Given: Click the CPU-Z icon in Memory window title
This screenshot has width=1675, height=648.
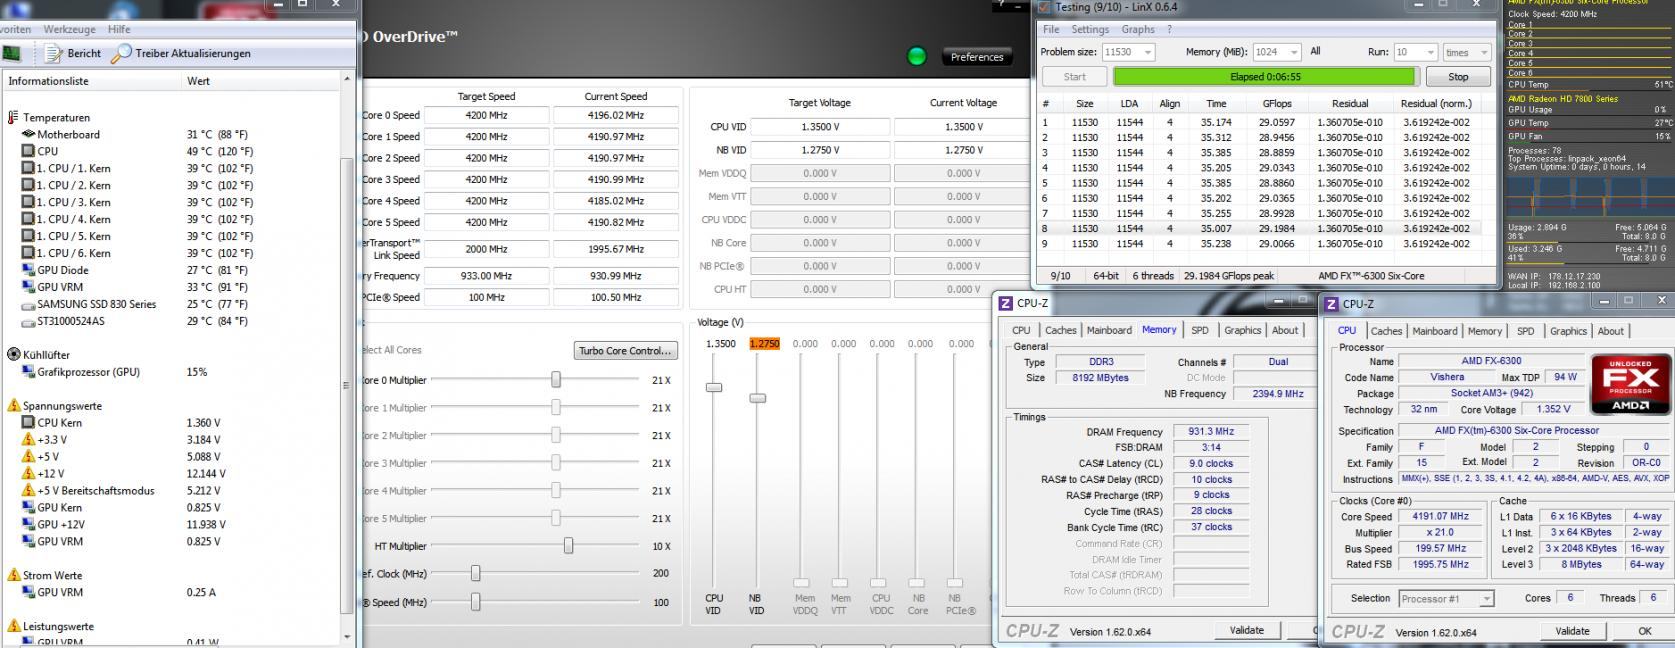Looking at the screenshot, I should coord(1005,303).
